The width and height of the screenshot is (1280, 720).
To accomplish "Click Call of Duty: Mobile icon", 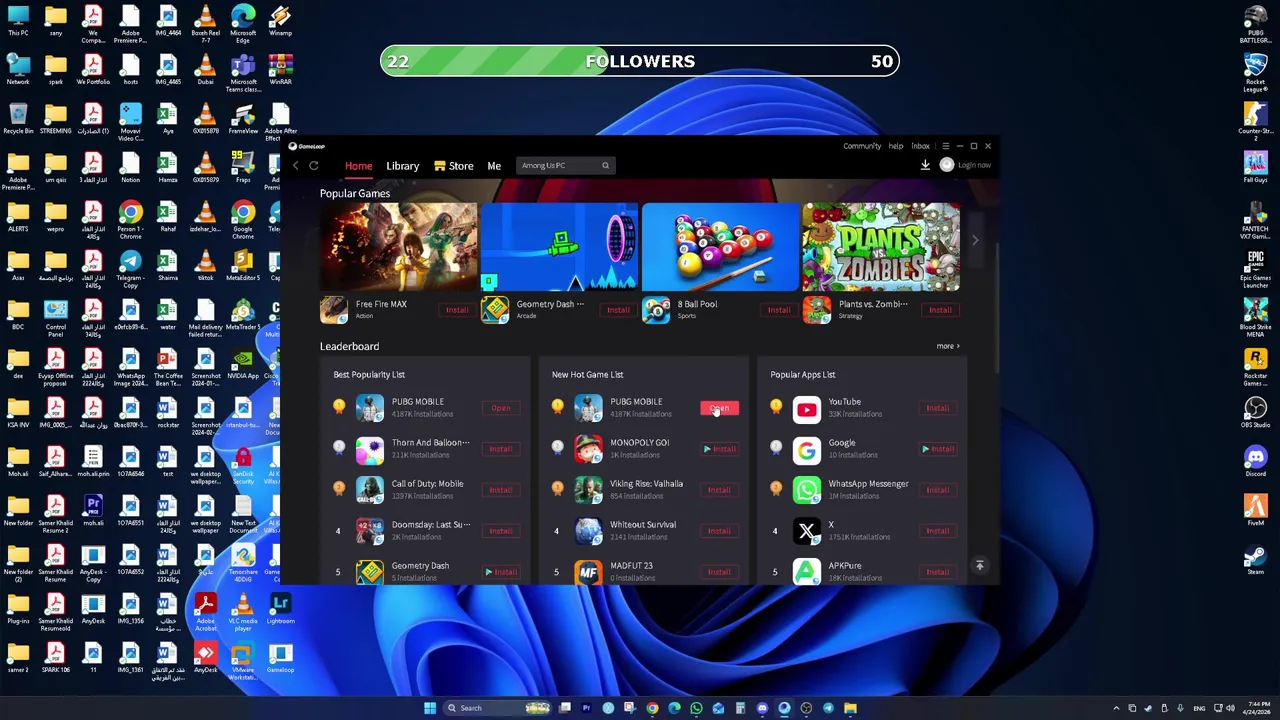I will coord(370,490).
